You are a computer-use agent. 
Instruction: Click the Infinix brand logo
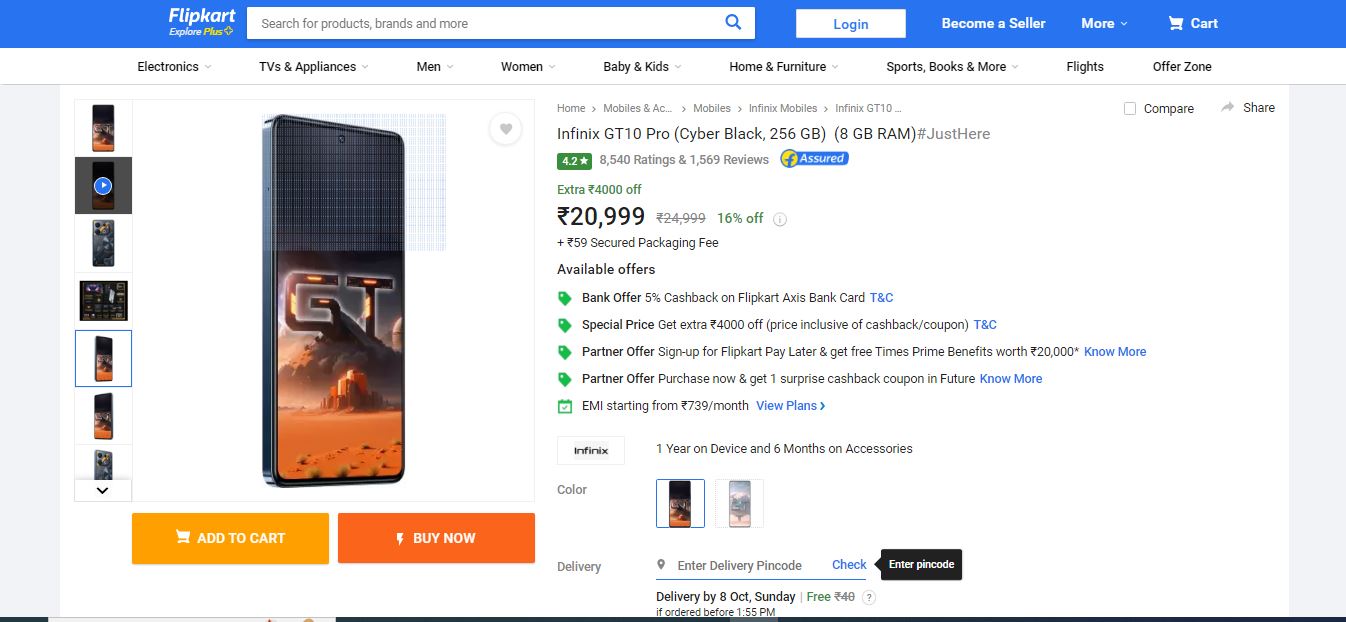click(x=591, y=450)
